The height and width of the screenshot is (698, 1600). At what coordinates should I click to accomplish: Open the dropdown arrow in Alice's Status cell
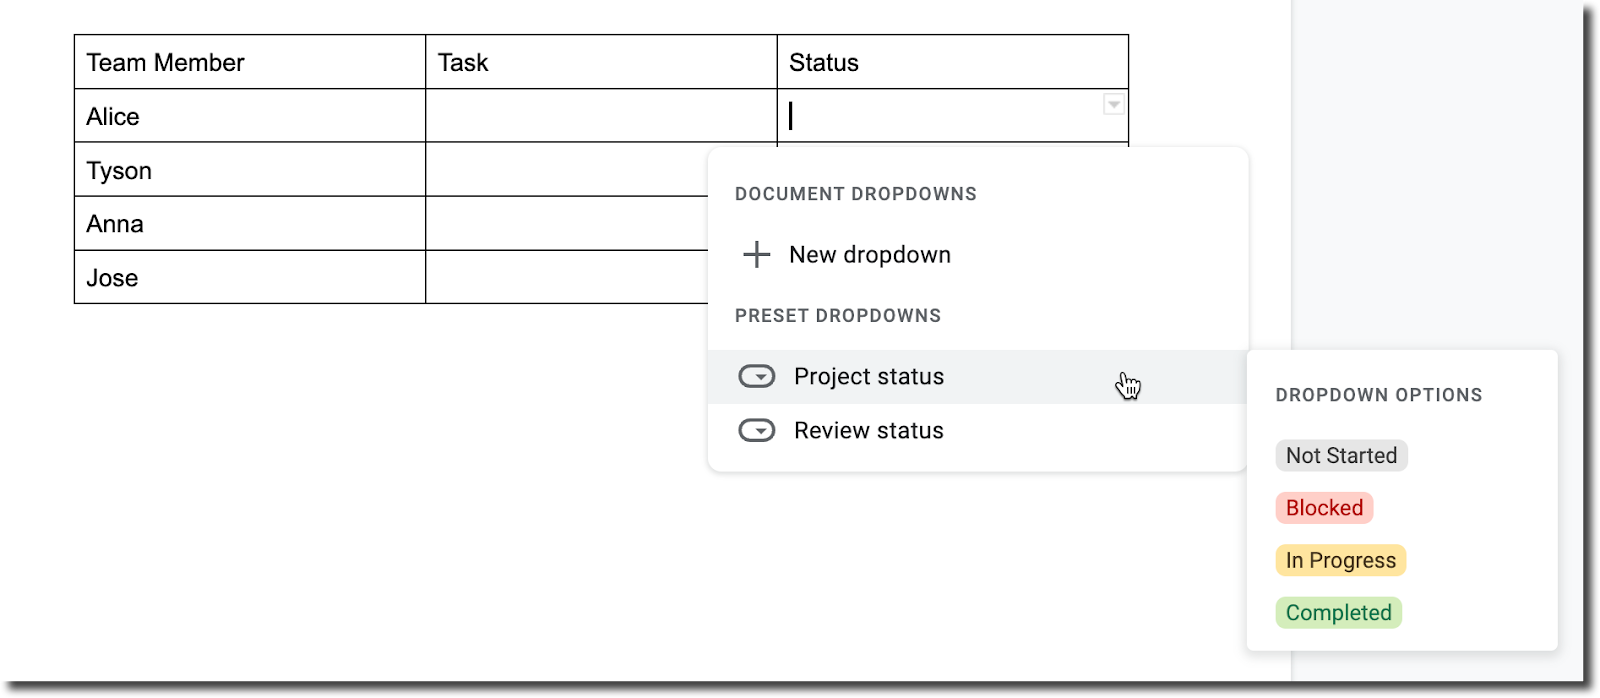click(1113, 105)
